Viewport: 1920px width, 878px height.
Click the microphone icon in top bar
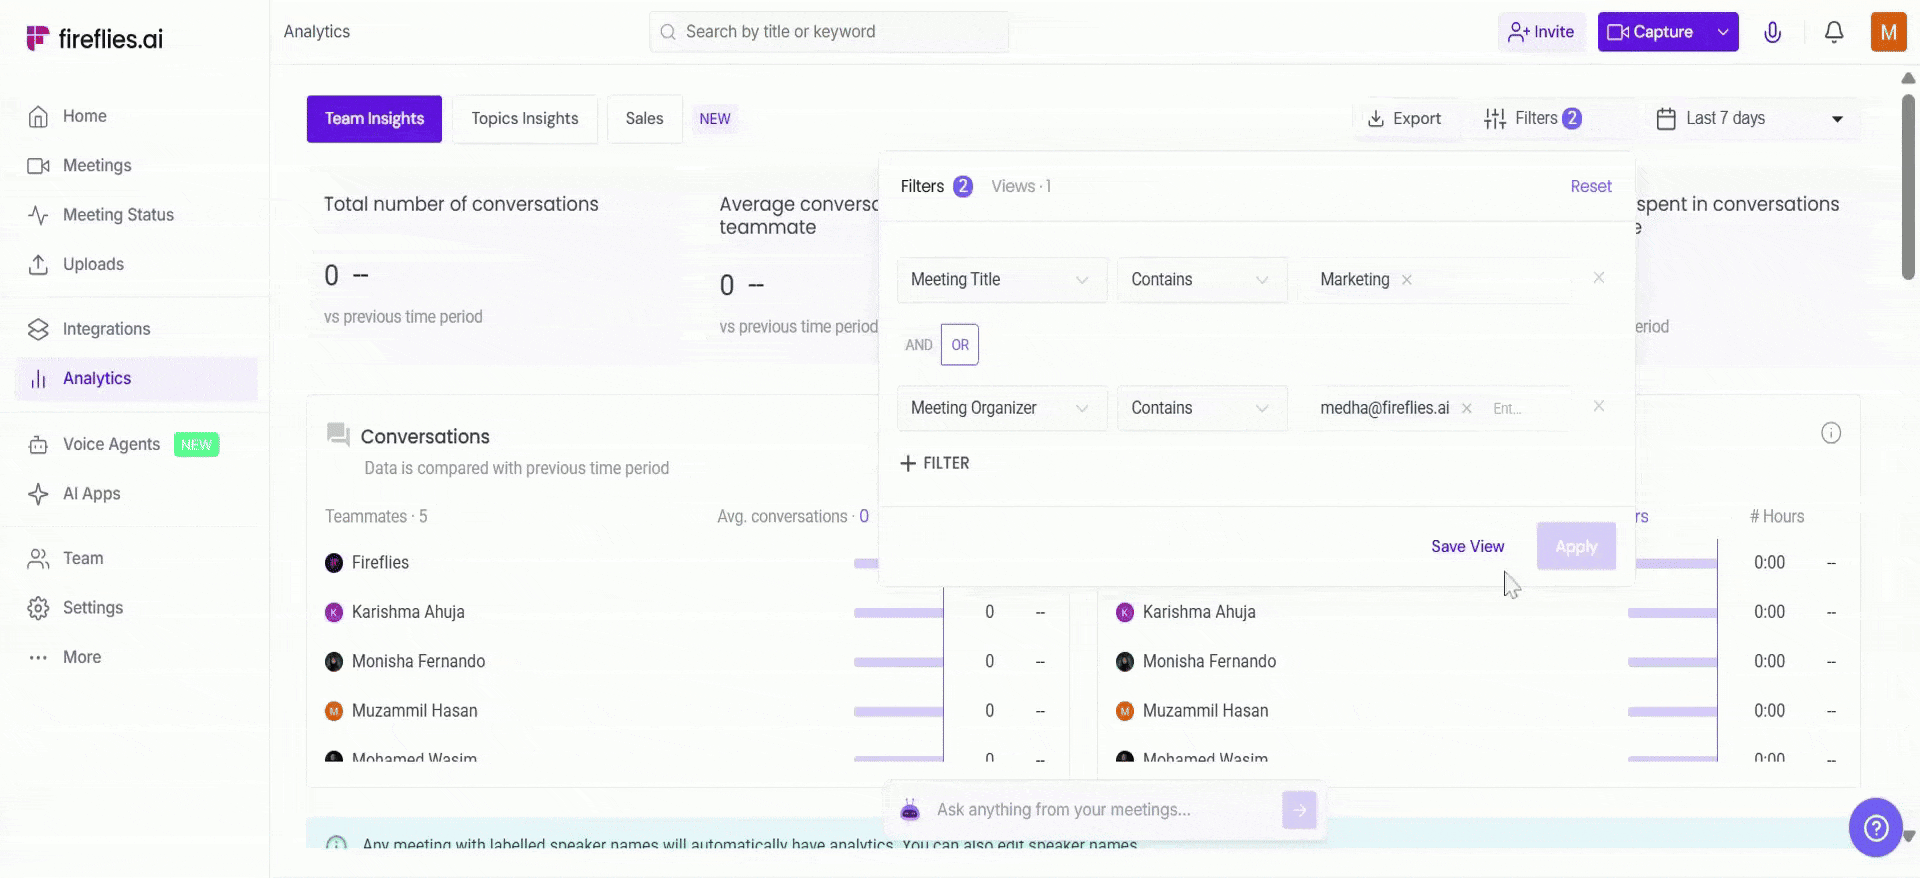[x=1772, y=32]
